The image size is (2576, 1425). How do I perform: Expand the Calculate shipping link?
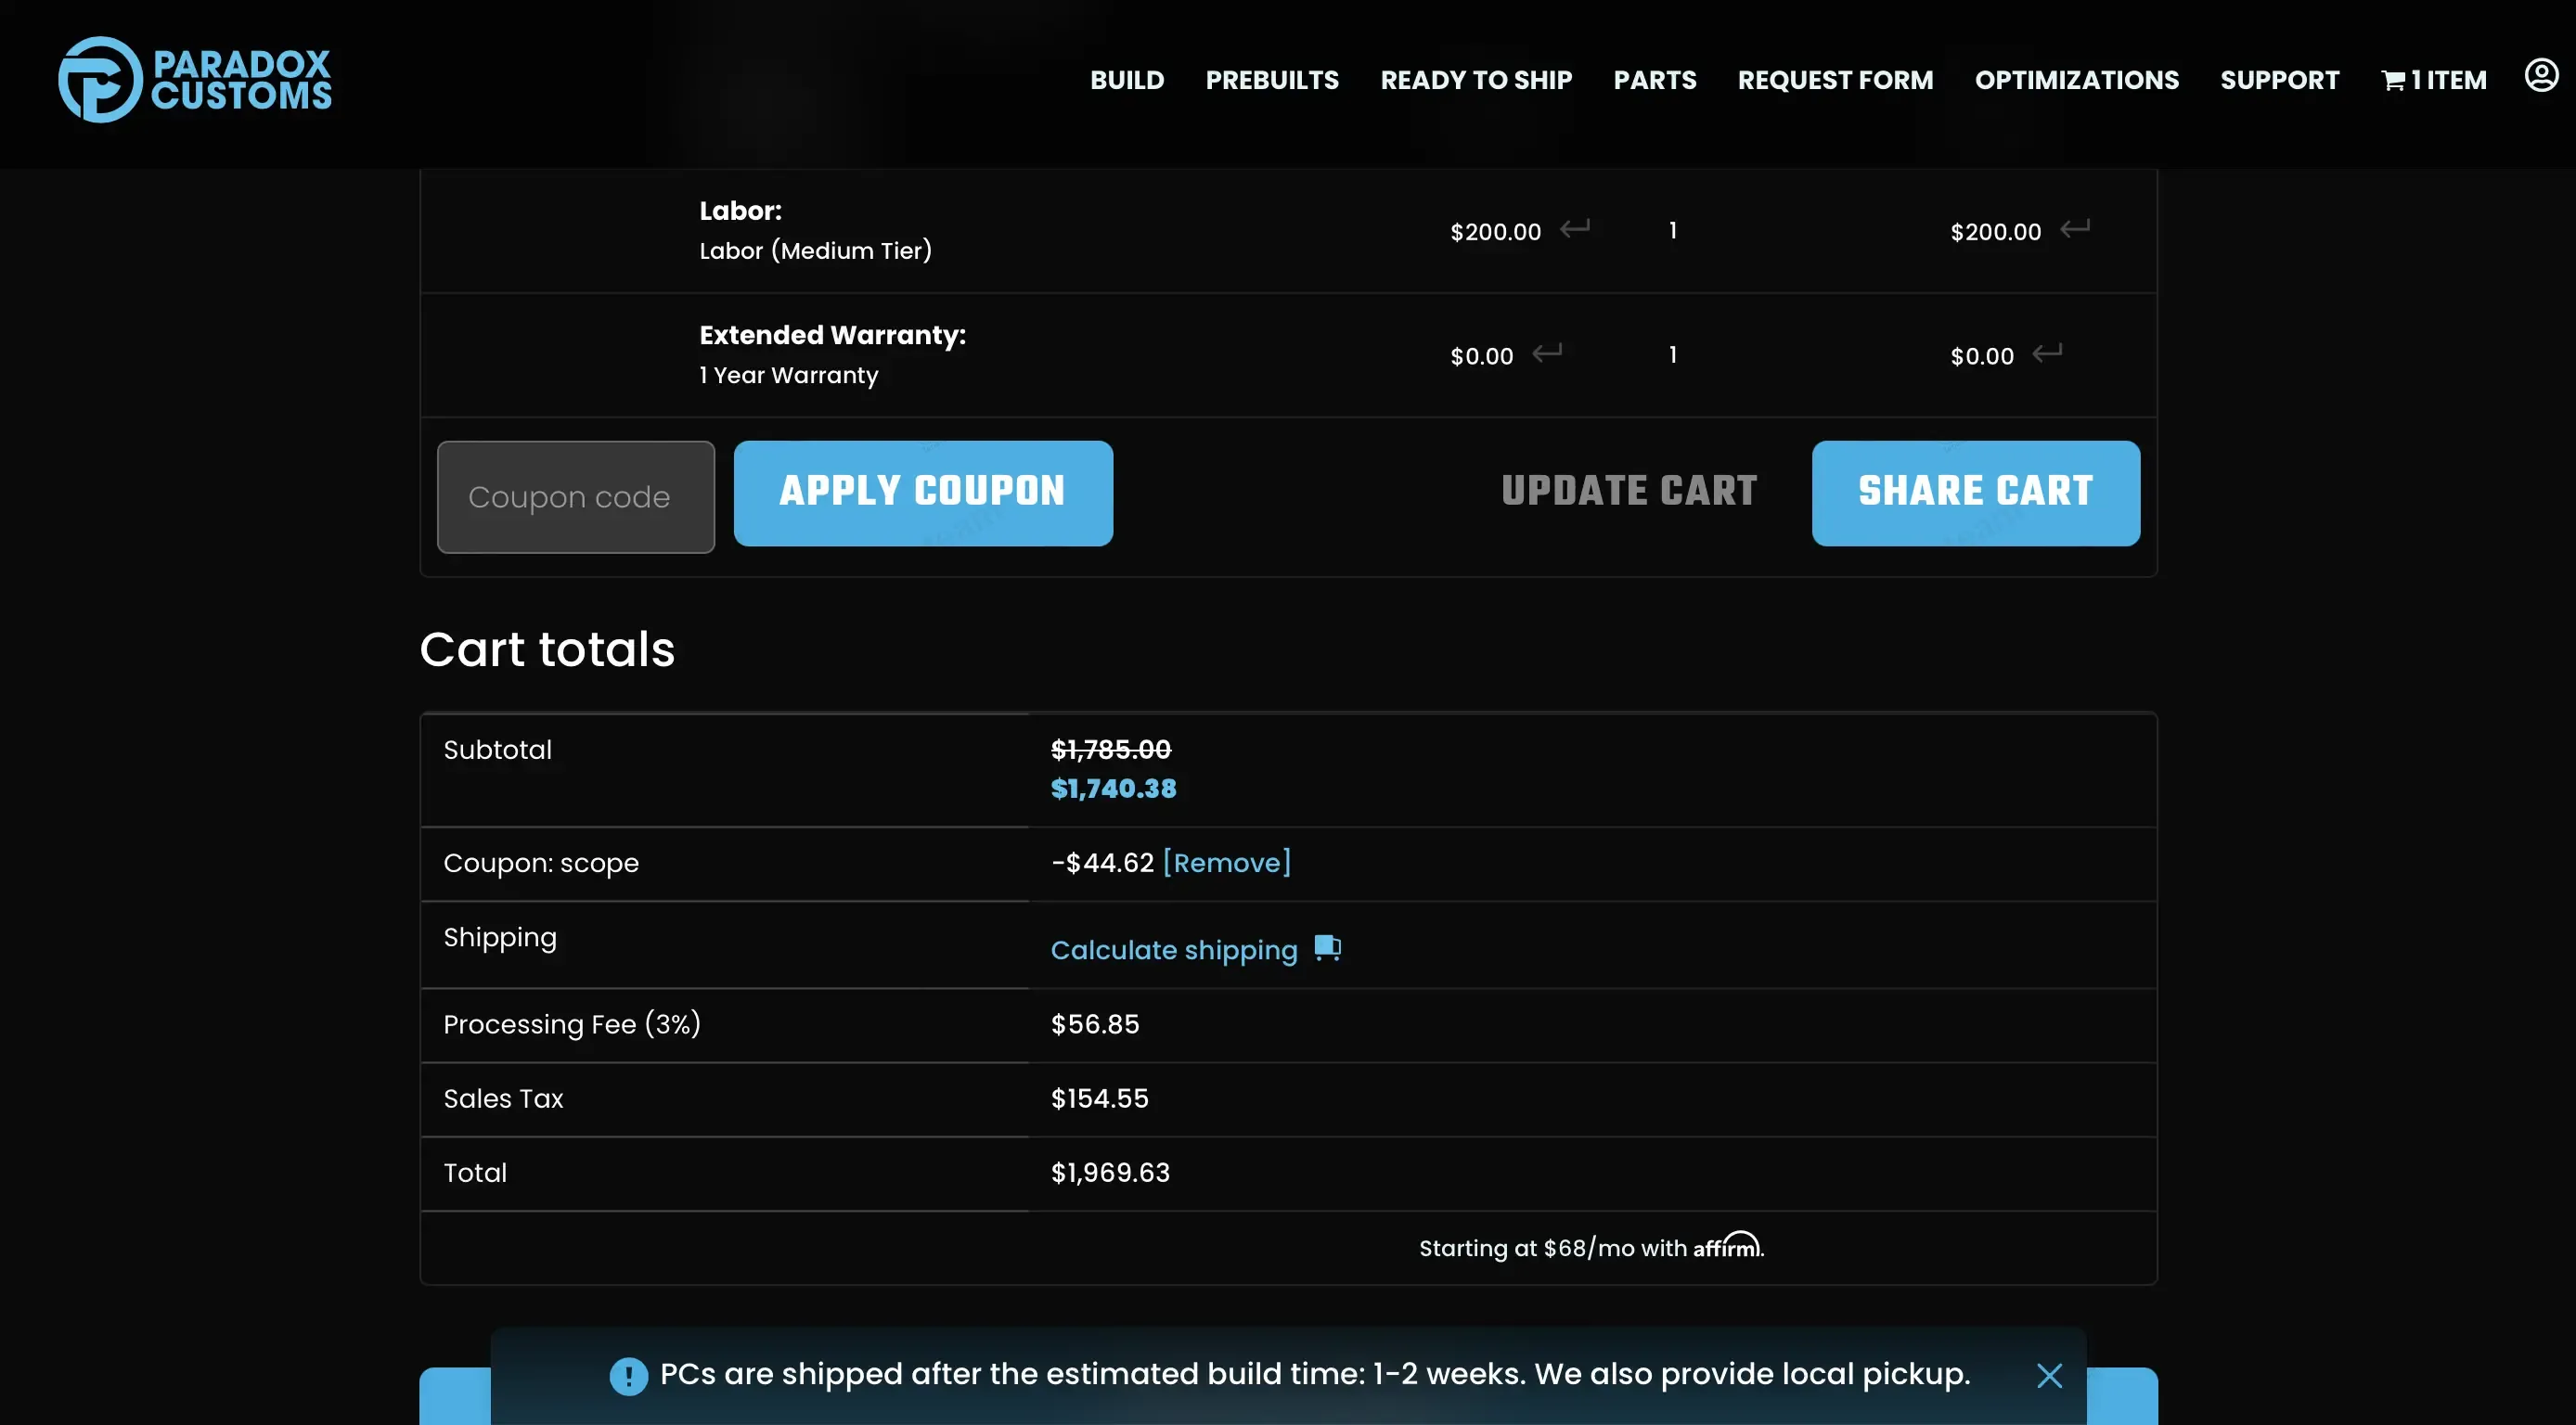1173,950
